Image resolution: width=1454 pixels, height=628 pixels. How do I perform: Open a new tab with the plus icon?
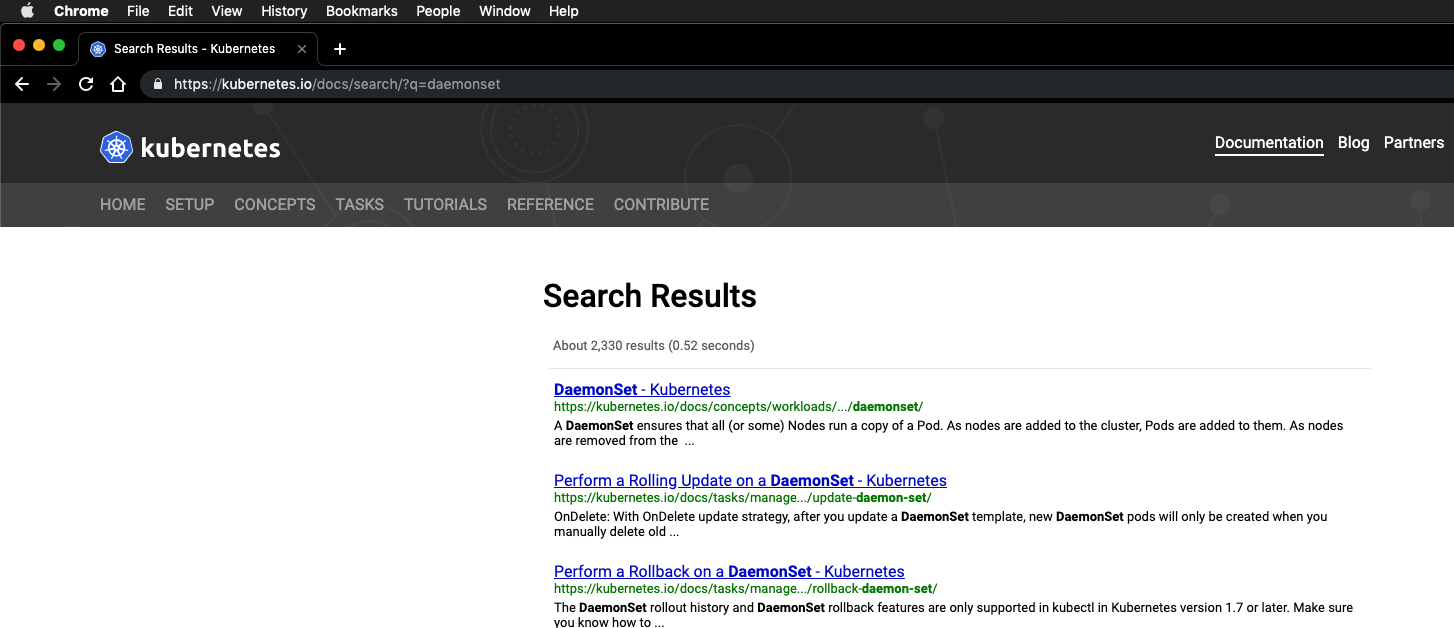point(338,48)
